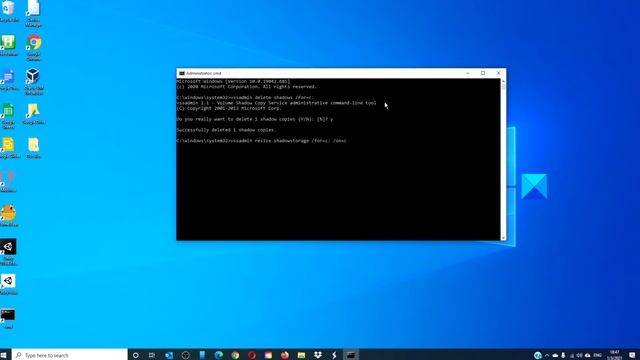The width and height of the screenshot is (640, 360).
Task: Open the green store-like desktop shortcut
Action: [8, 45]
